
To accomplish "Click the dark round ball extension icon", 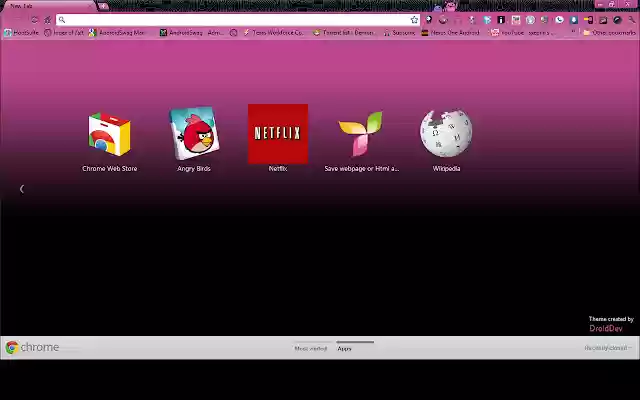I will point(617,20).
